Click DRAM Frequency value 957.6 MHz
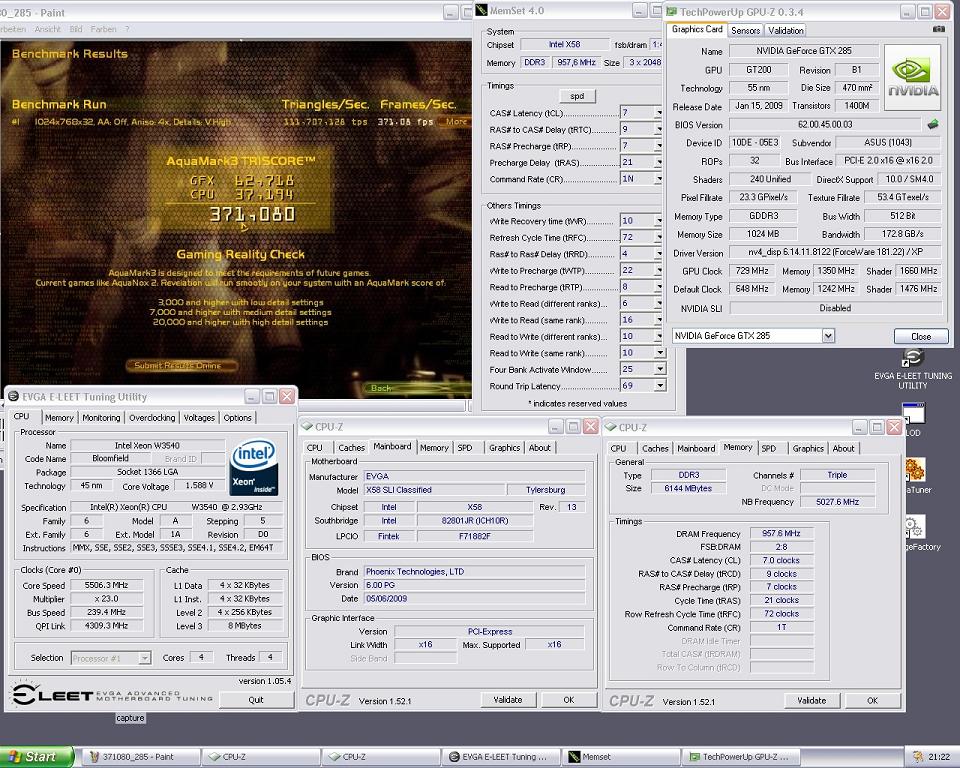Viewport: 960px width, 768px height. 781,533
